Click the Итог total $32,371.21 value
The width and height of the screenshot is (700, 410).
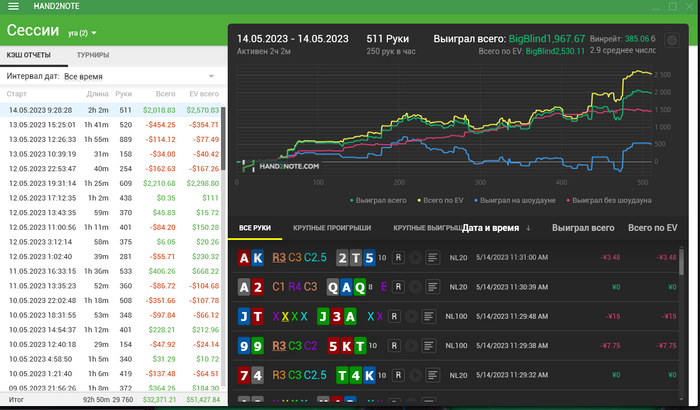(159, 400)
